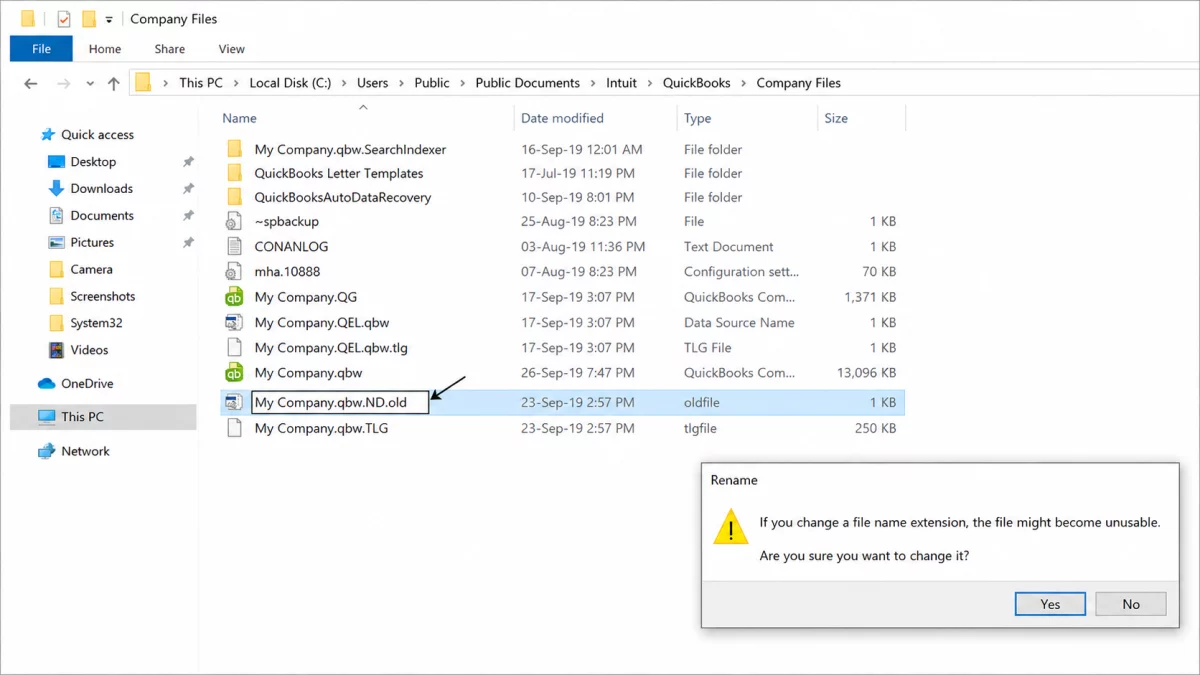Click Local Disk (C:) breadcrumb
The height and width of the screenshot is (675, 1200).
coord(290,83)
